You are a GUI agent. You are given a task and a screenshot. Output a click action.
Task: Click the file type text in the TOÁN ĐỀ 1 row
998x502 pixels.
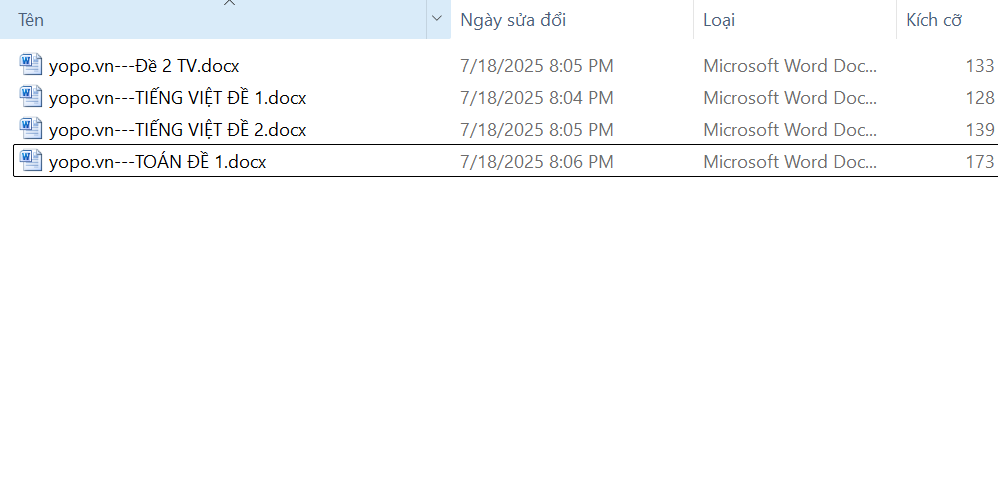tap(789, 162)
